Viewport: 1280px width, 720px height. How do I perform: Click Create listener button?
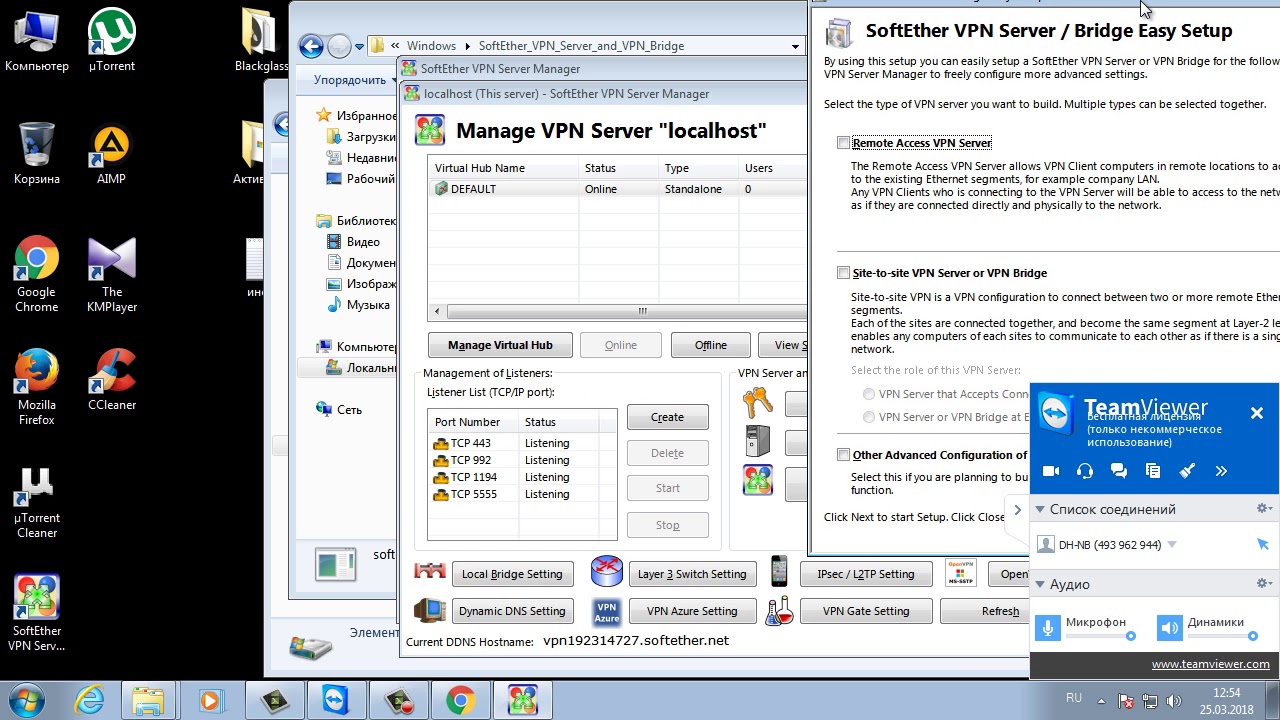coord(667,417)
